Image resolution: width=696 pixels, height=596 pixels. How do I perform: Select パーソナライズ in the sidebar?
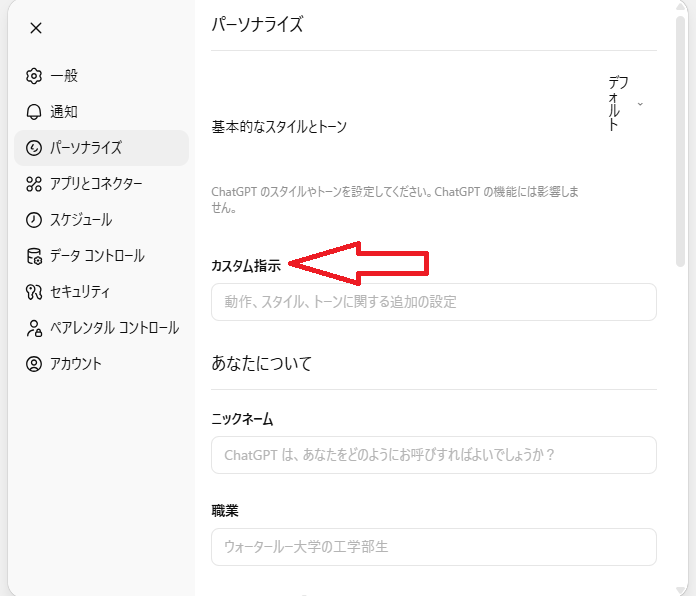tap(102, 148)
